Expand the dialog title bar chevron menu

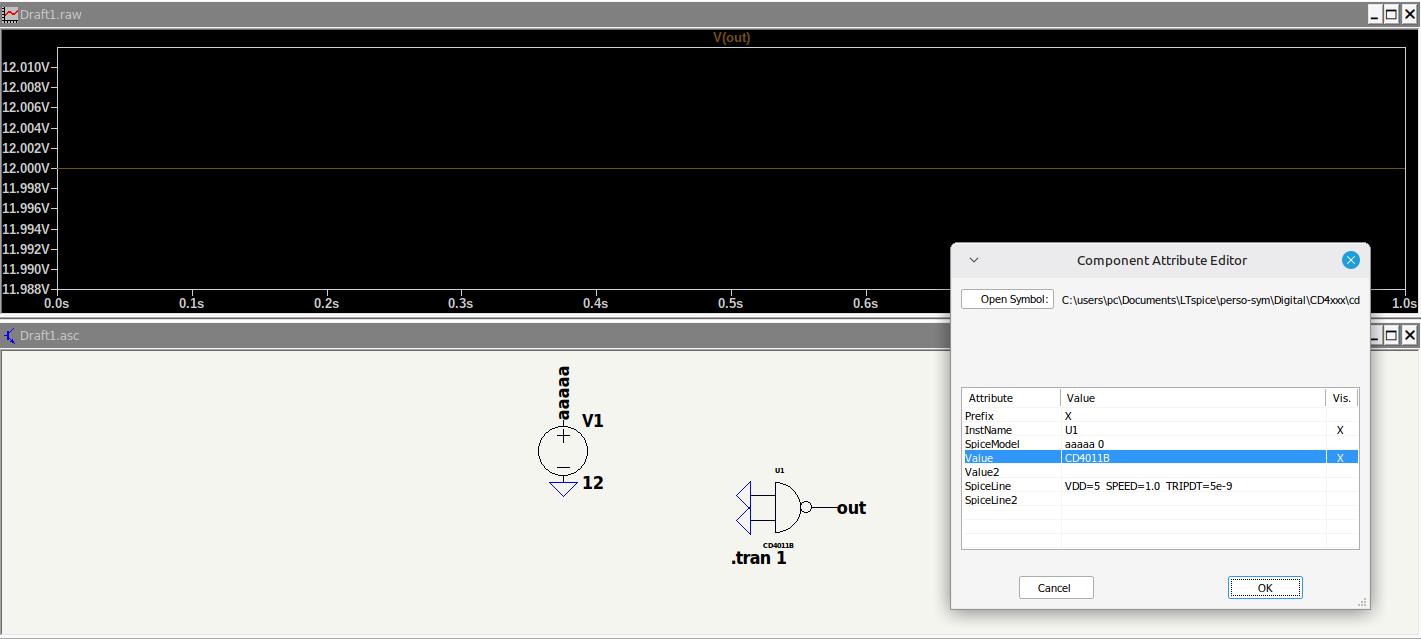974,260
